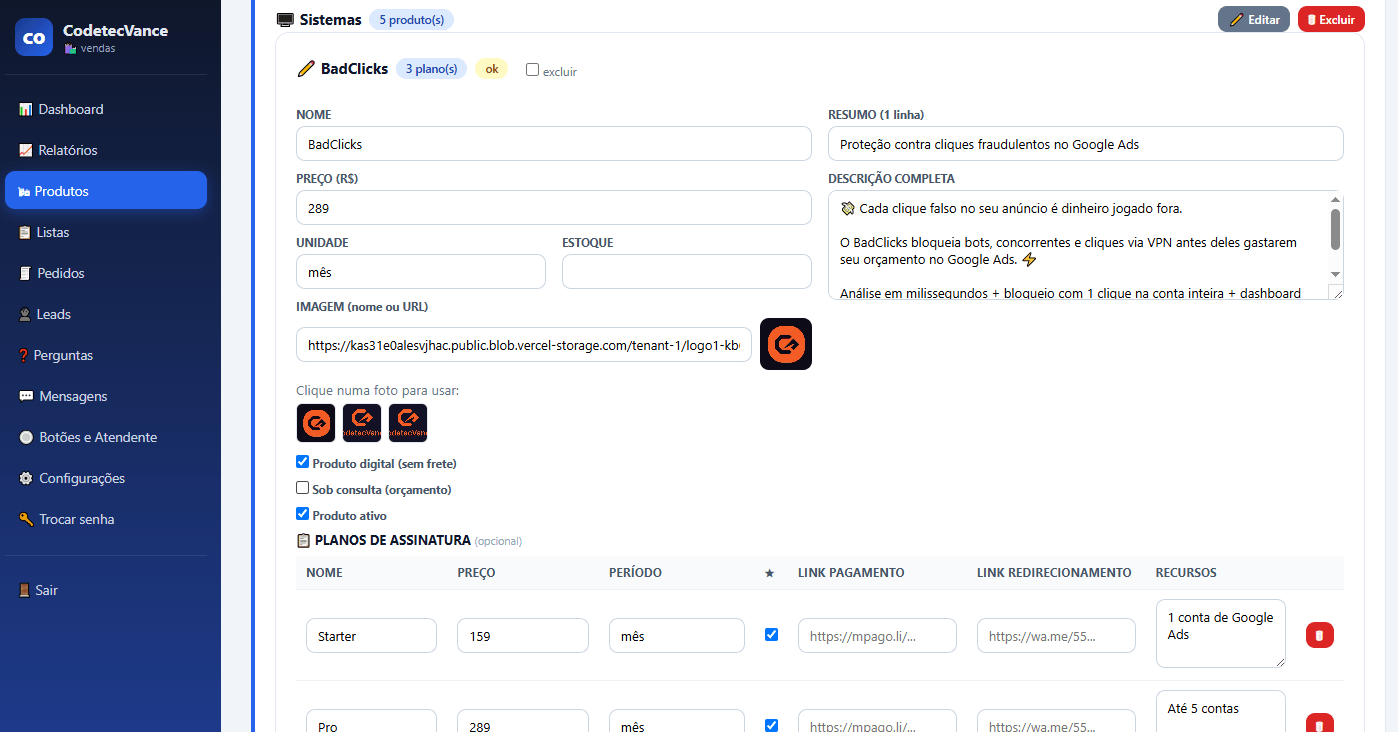Viewport: 1398px width, 732px height.
Task: Go to Relatórios in the sidebar
Action: click(106, 150)
